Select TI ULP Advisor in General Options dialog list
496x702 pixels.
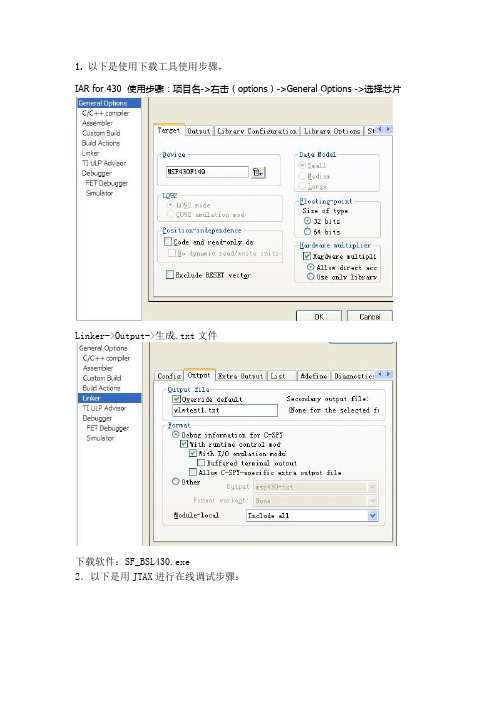(104, 163)
